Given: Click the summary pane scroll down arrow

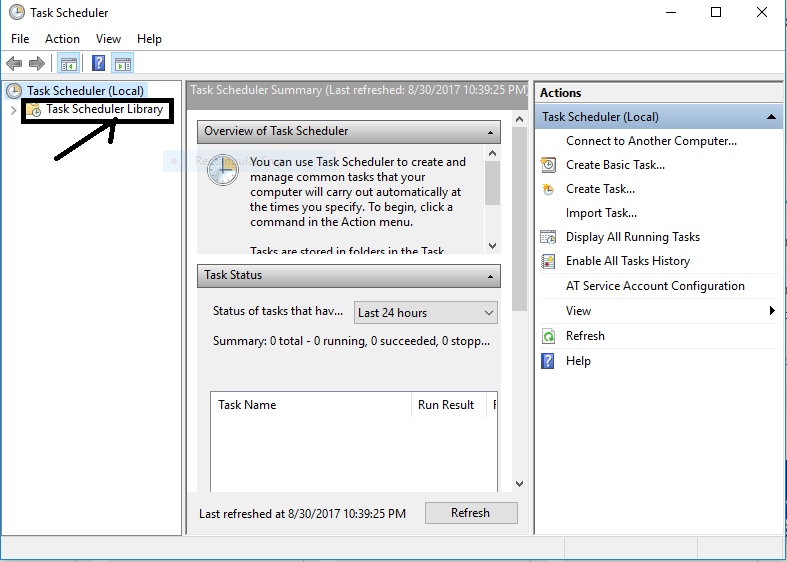Looking at the screenshot, I should (x=519, y=484).
